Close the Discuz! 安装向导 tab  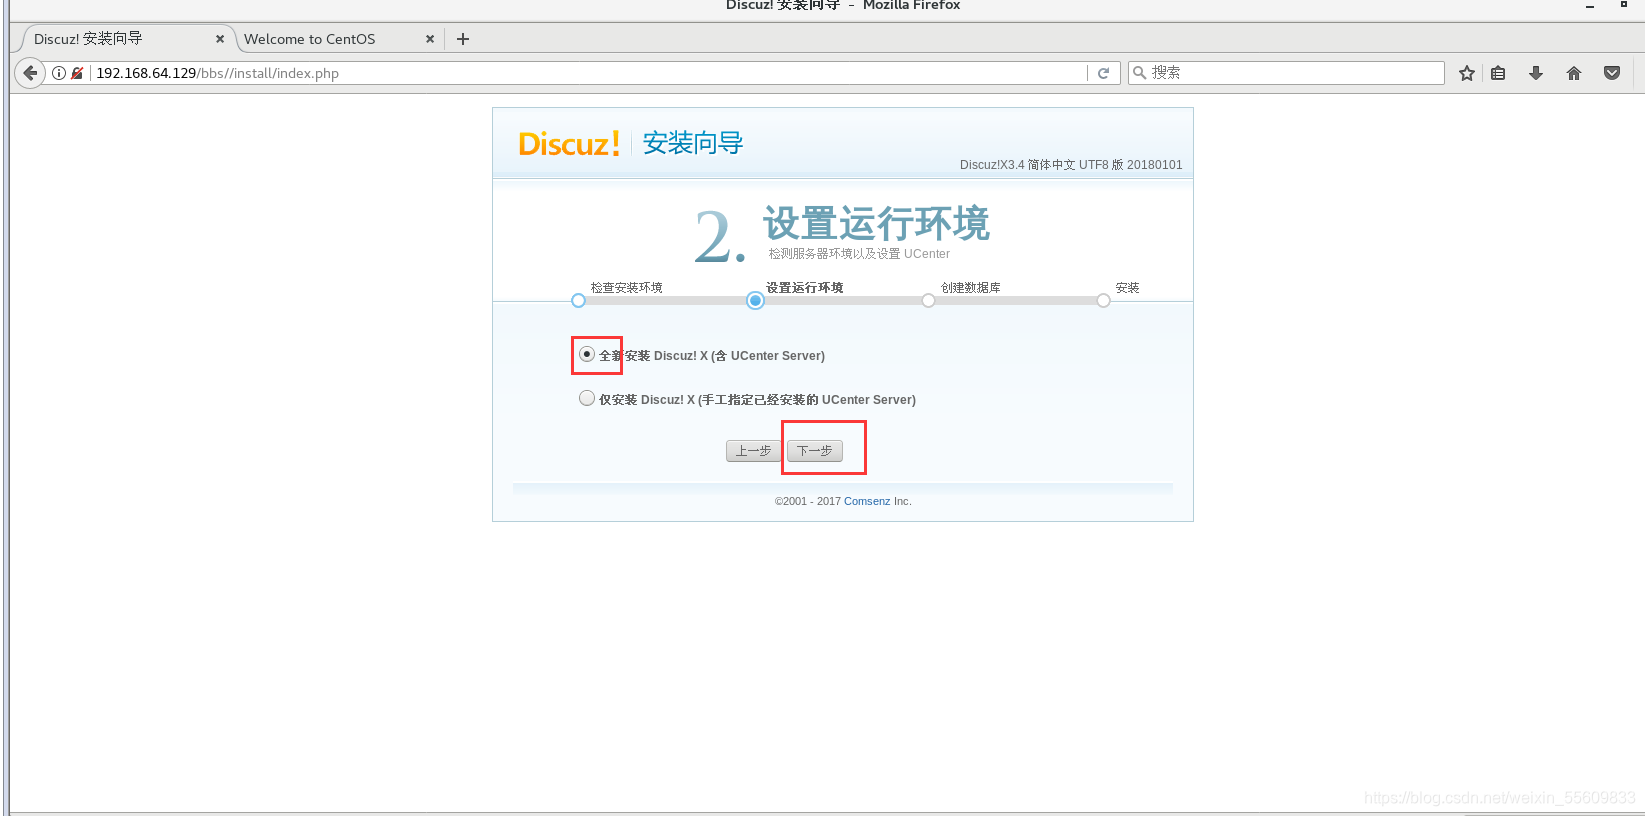pos(220,39)
